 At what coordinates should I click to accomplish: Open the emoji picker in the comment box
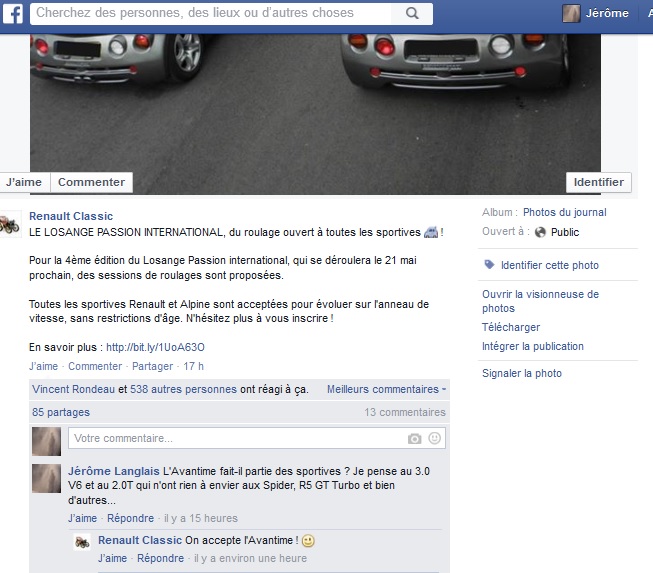434,439
